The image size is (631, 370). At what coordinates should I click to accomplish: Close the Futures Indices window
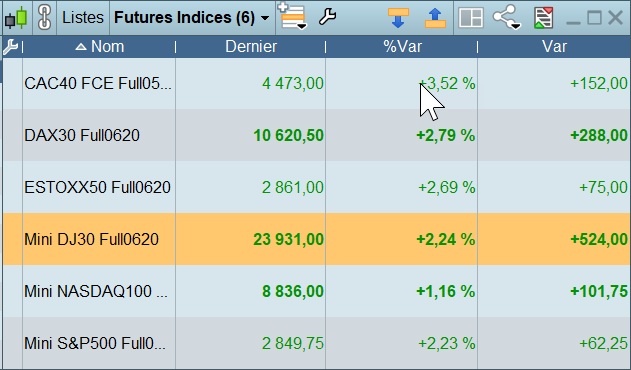click(615, 18)
